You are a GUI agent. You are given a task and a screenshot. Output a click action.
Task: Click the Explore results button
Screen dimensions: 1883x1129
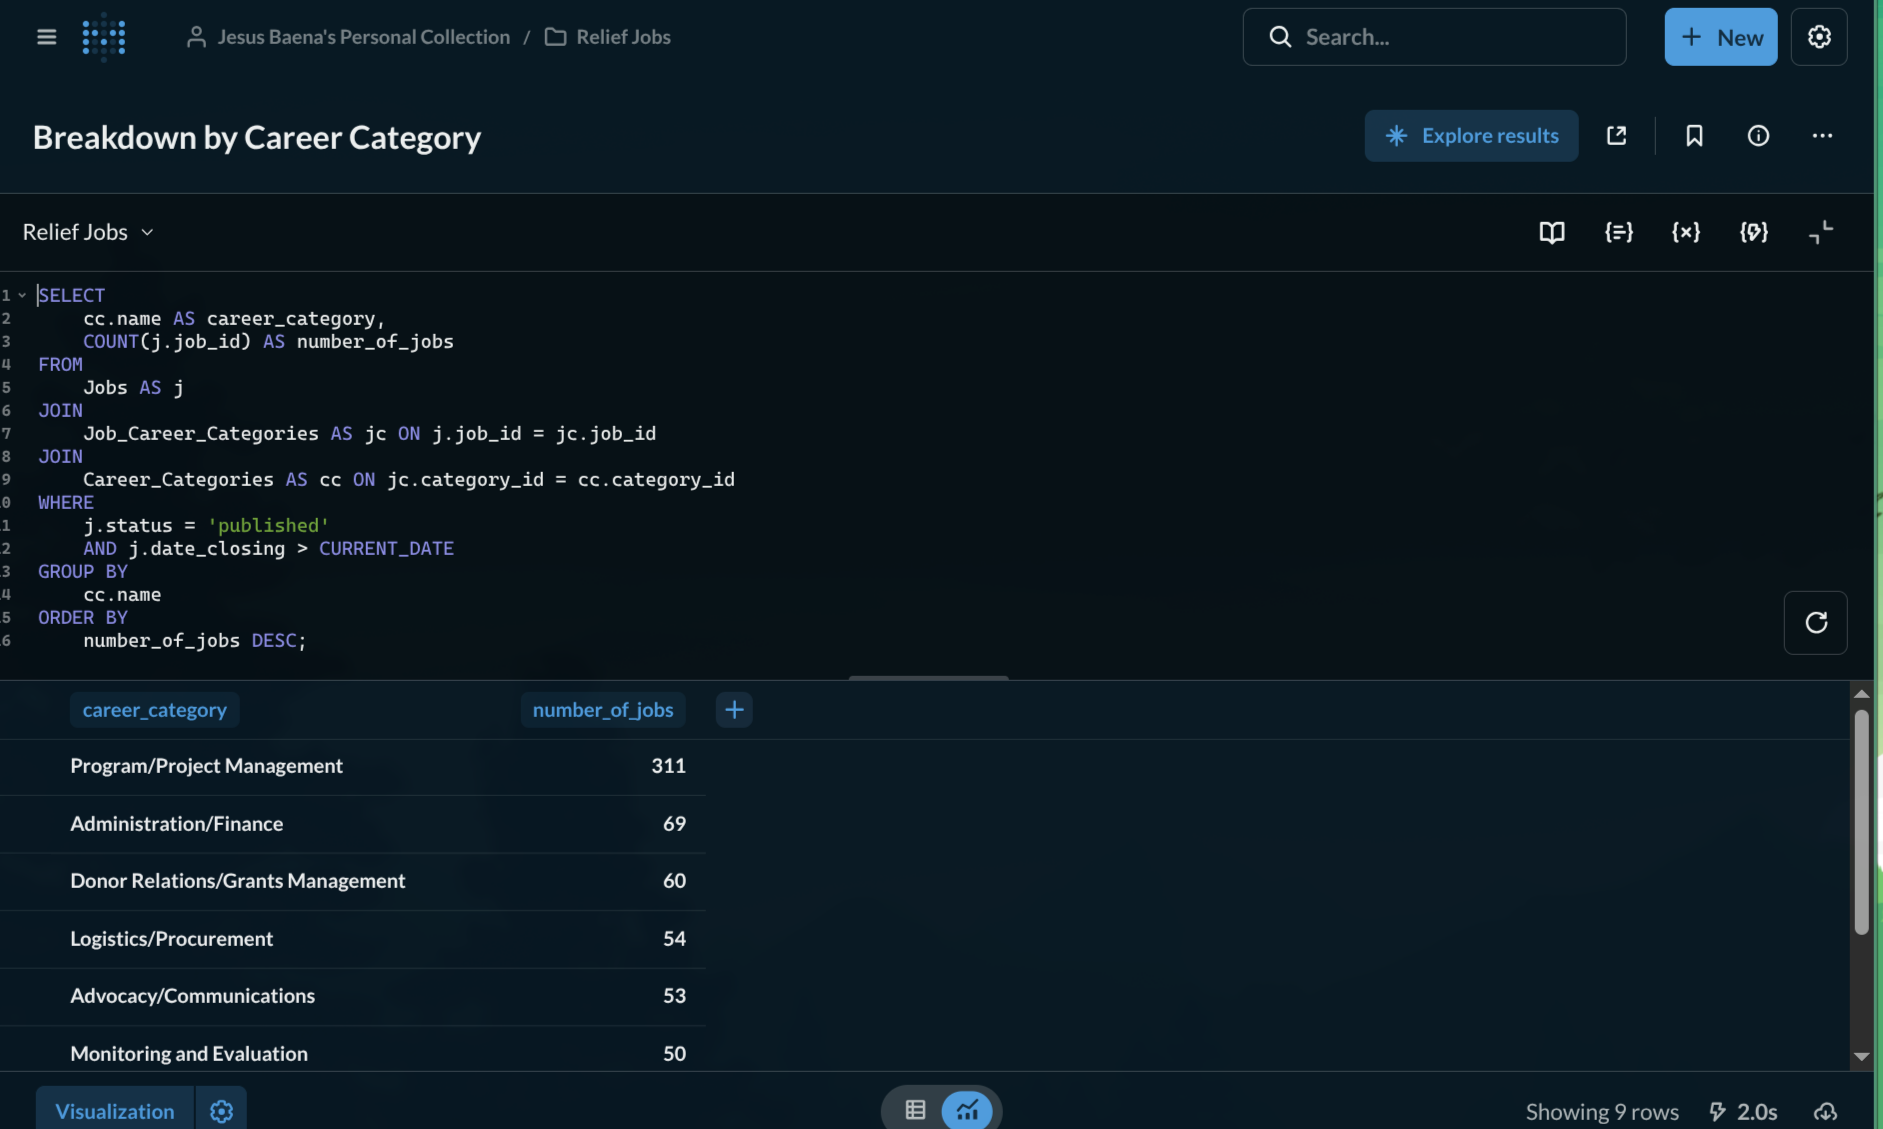coord(1471,136)
